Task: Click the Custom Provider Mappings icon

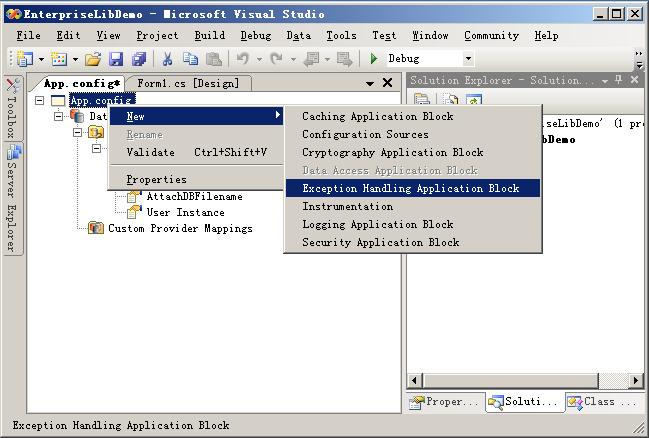Action: coord(96,228)
